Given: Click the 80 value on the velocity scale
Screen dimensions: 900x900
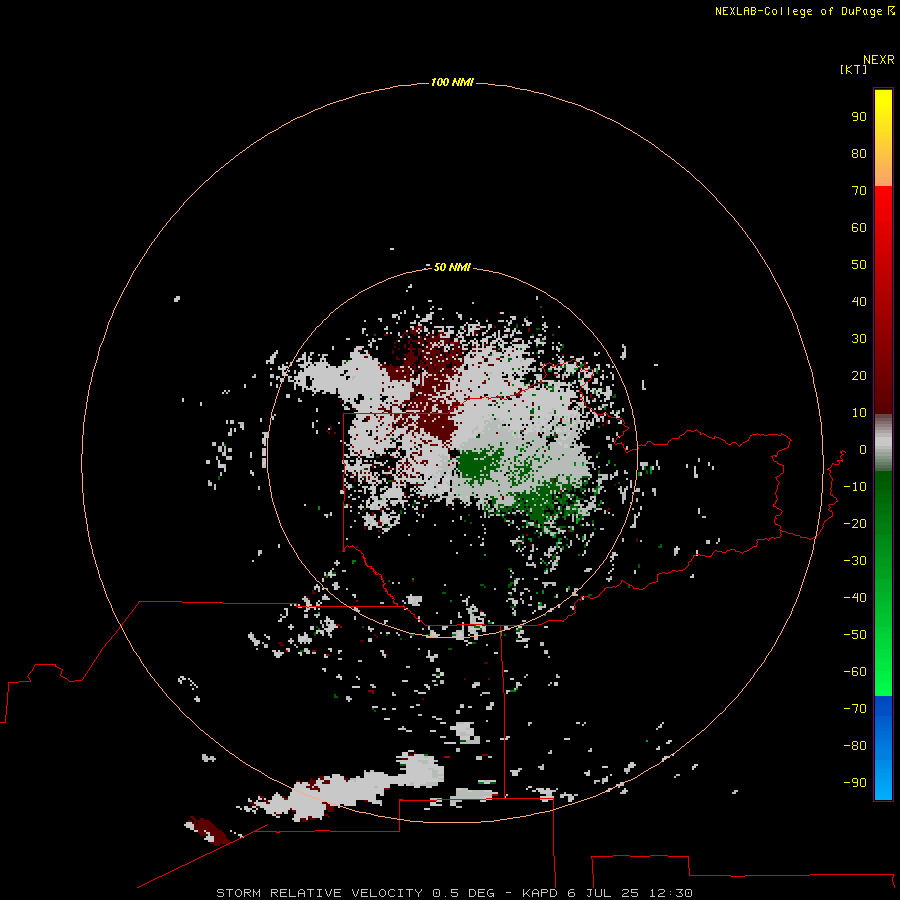Looking at the screenshot, I should pyautogui.click(x=859, y=153).
